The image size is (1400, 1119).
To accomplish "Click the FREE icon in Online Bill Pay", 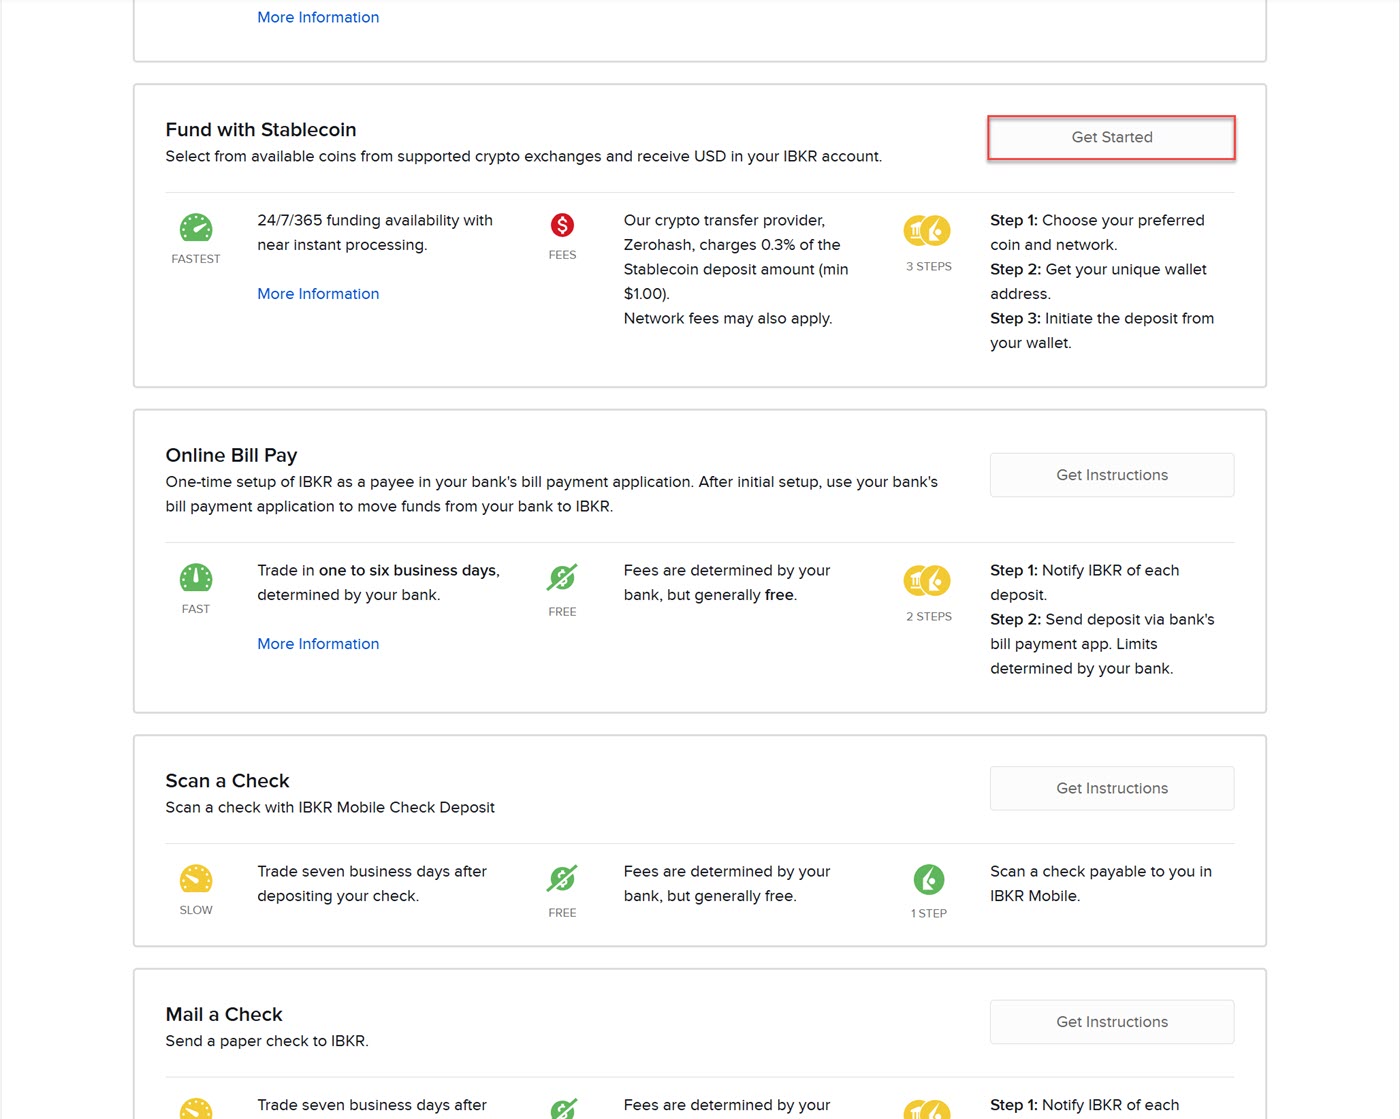I will click(562, 578).
